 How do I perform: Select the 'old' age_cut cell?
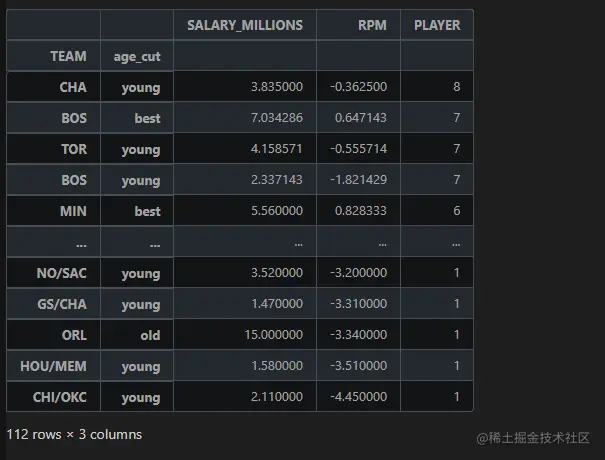150,335
